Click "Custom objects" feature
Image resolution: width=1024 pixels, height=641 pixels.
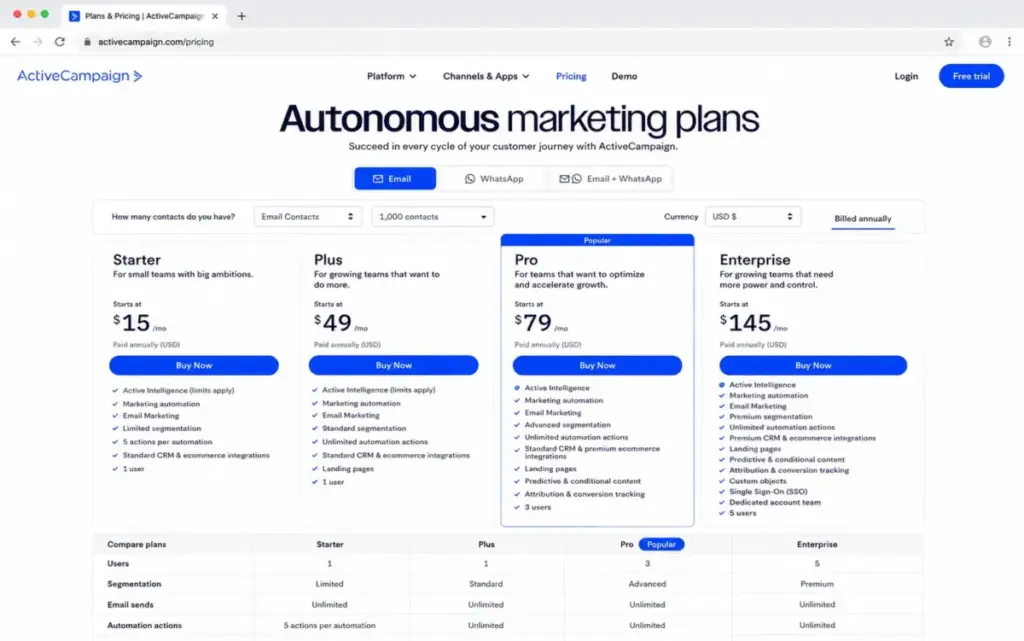758,481
